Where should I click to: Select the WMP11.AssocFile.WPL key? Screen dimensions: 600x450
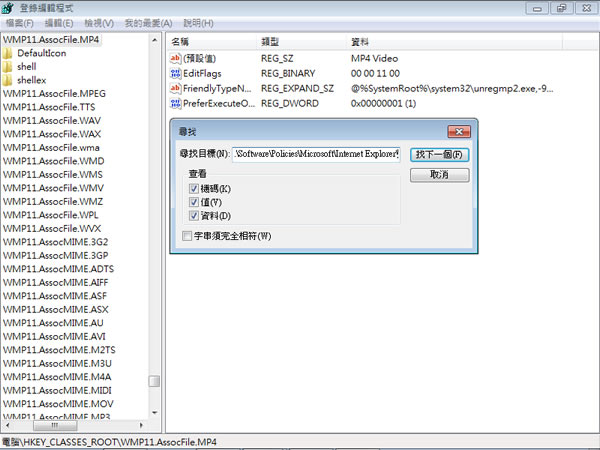(51, 215)
